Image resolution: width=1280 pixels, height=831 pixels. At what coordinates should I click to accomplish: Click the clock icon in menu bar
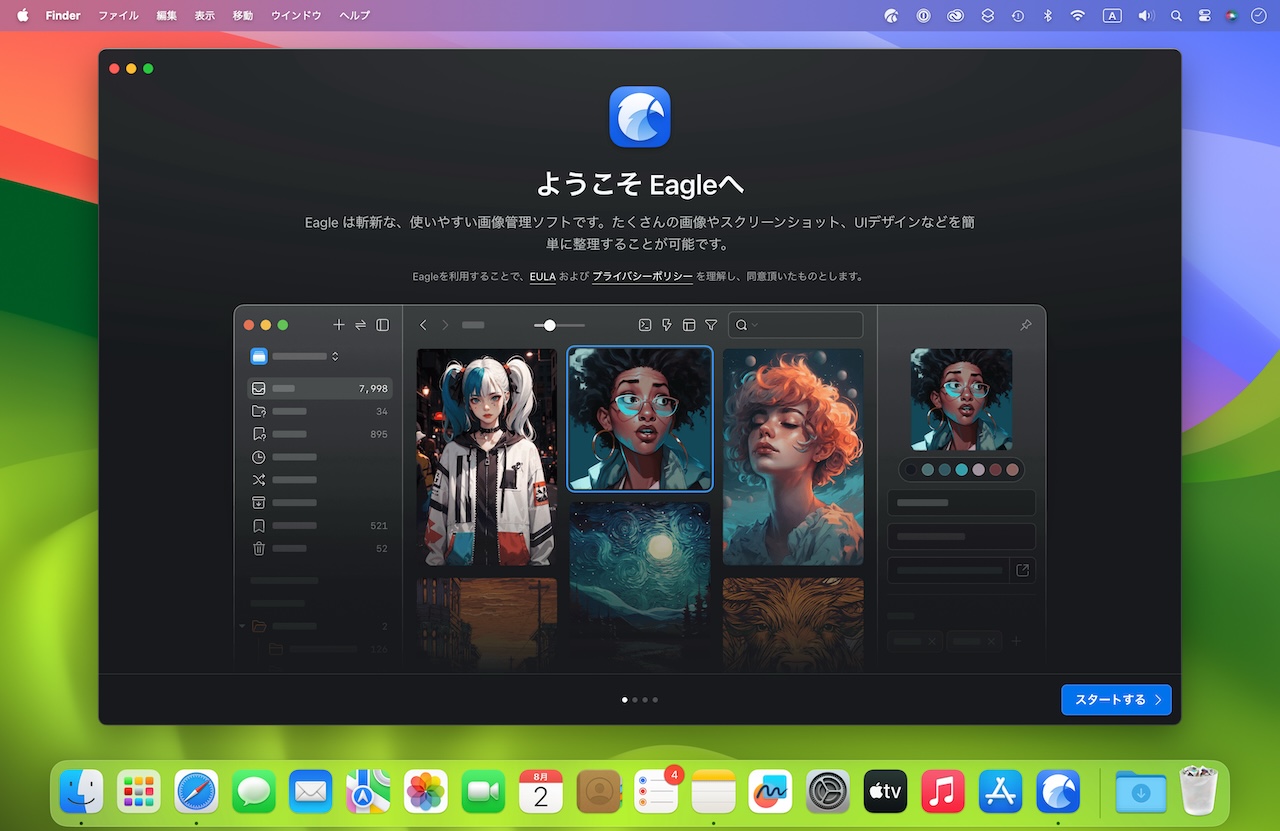click(1258, 15)
